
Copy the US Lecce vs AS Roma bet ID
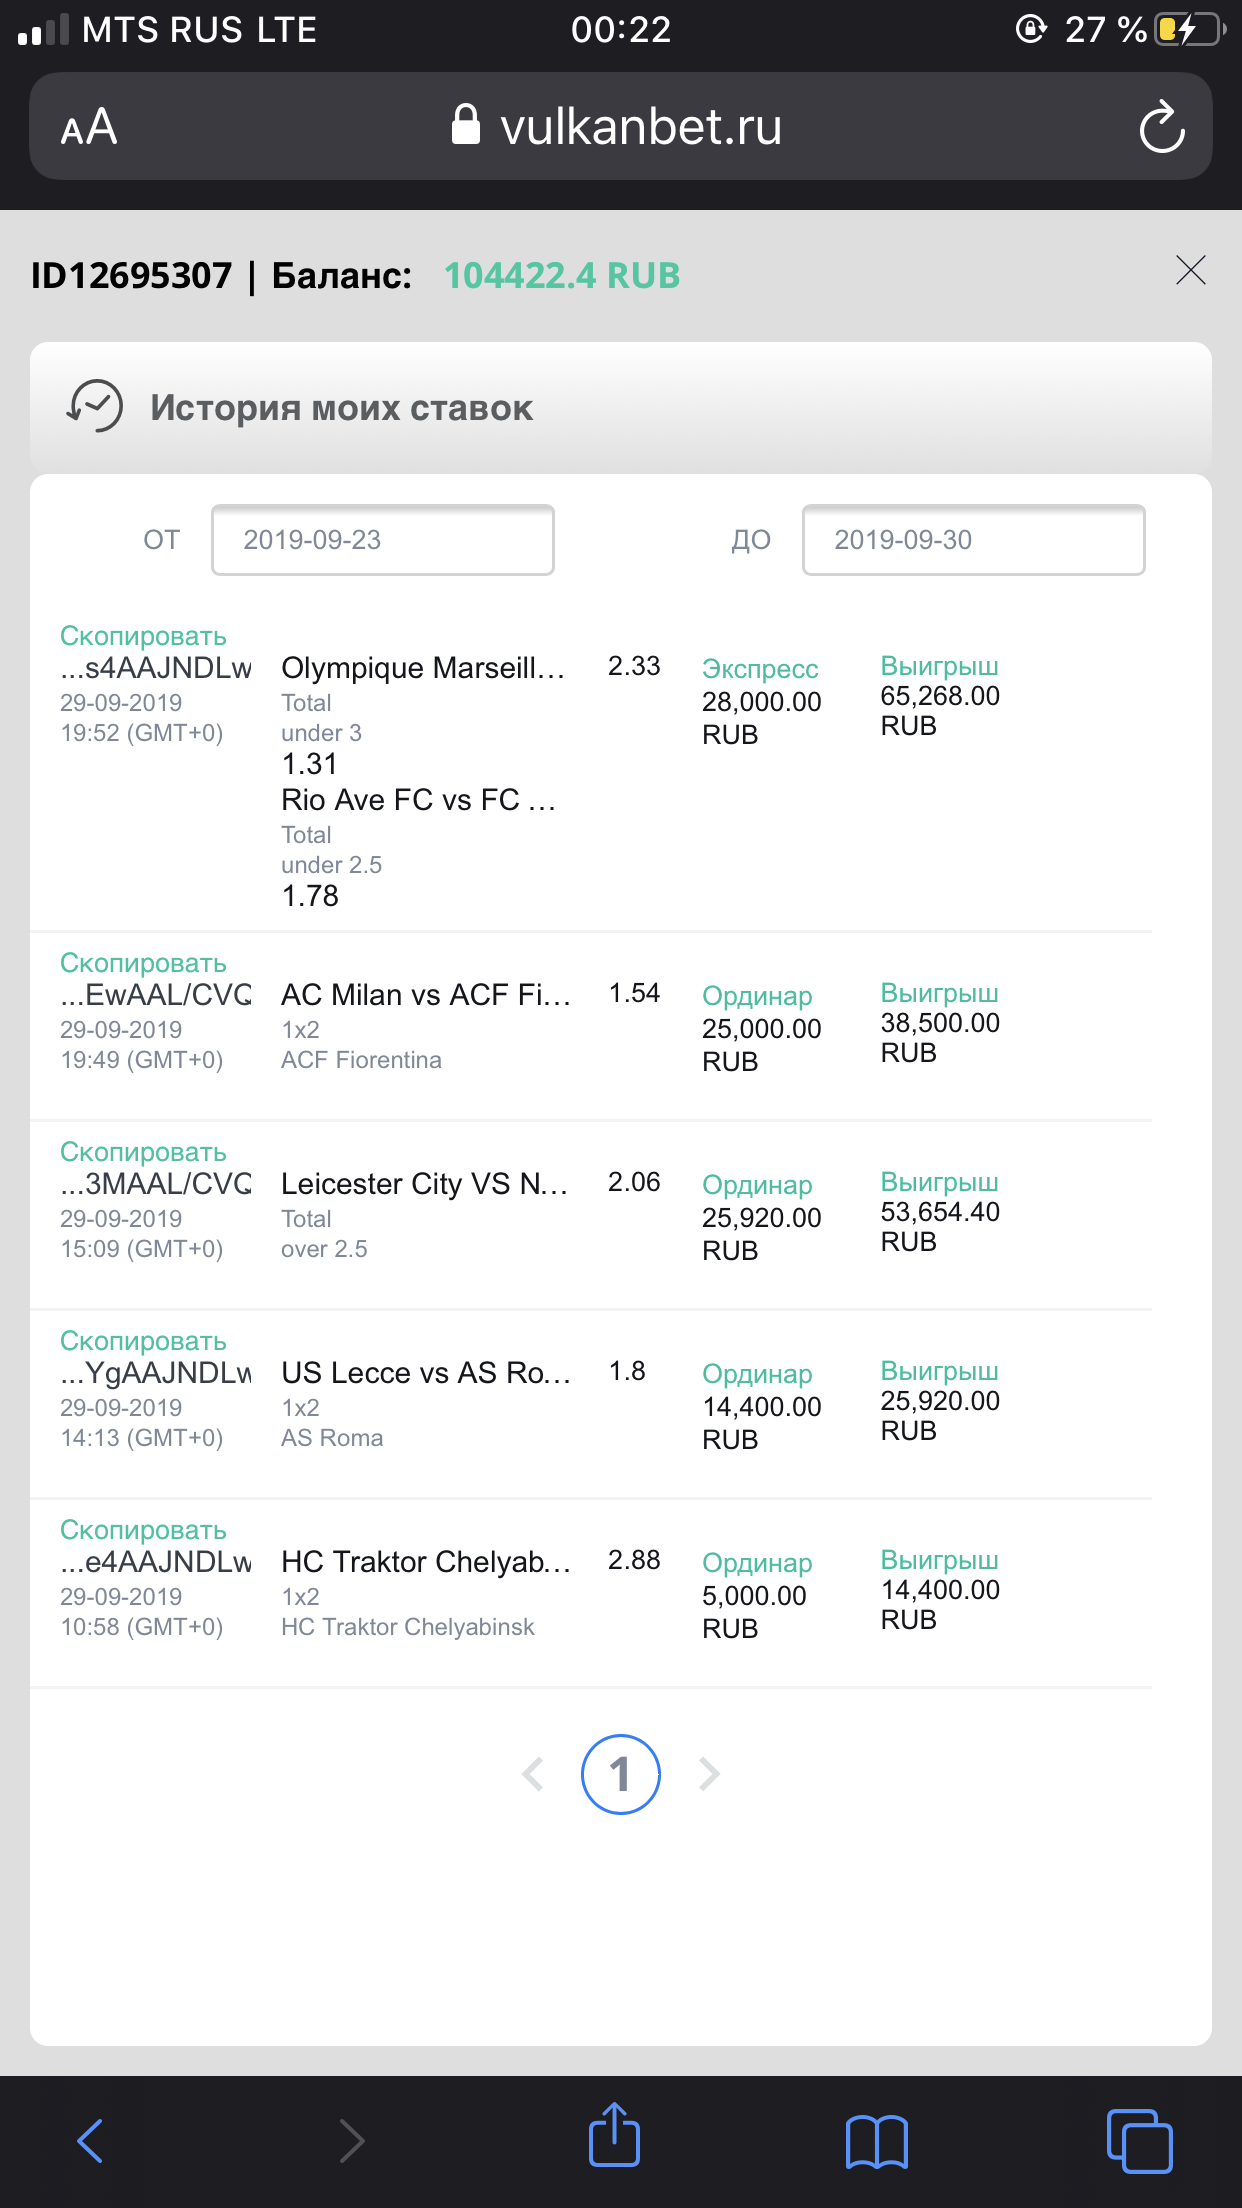[143, 1341]
